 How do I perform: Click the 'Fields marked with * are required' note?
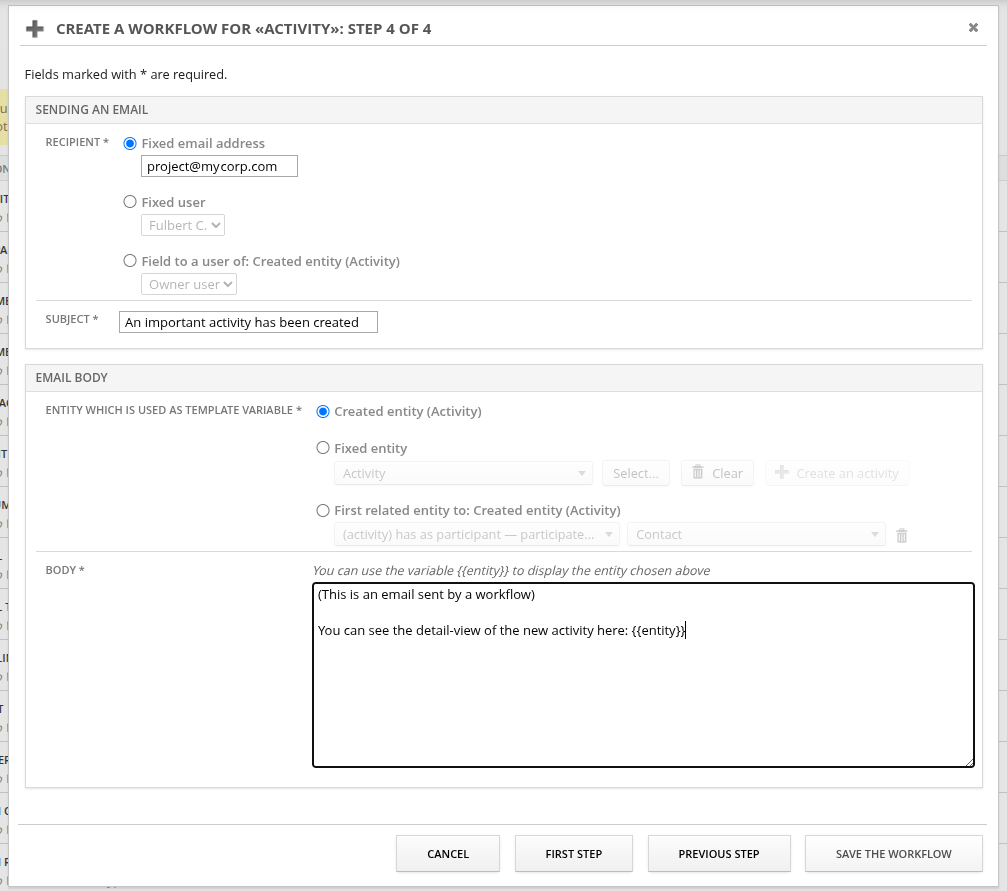pyautogui.click(x=126, y=75)
